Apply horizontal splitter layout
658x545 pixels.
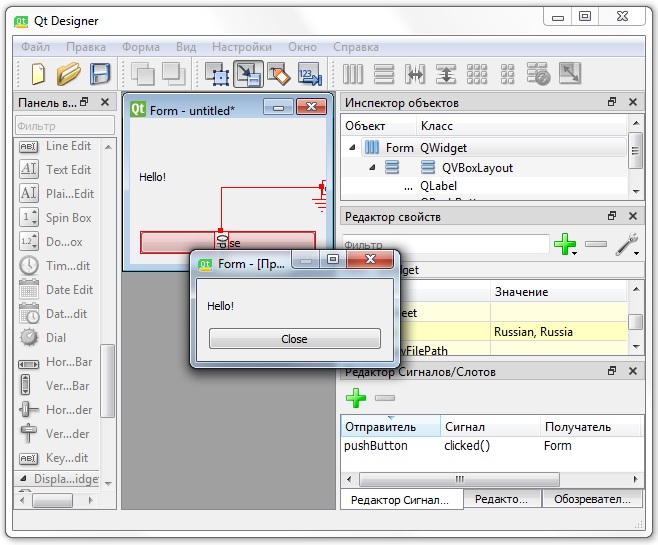click(x=415, y=74)
